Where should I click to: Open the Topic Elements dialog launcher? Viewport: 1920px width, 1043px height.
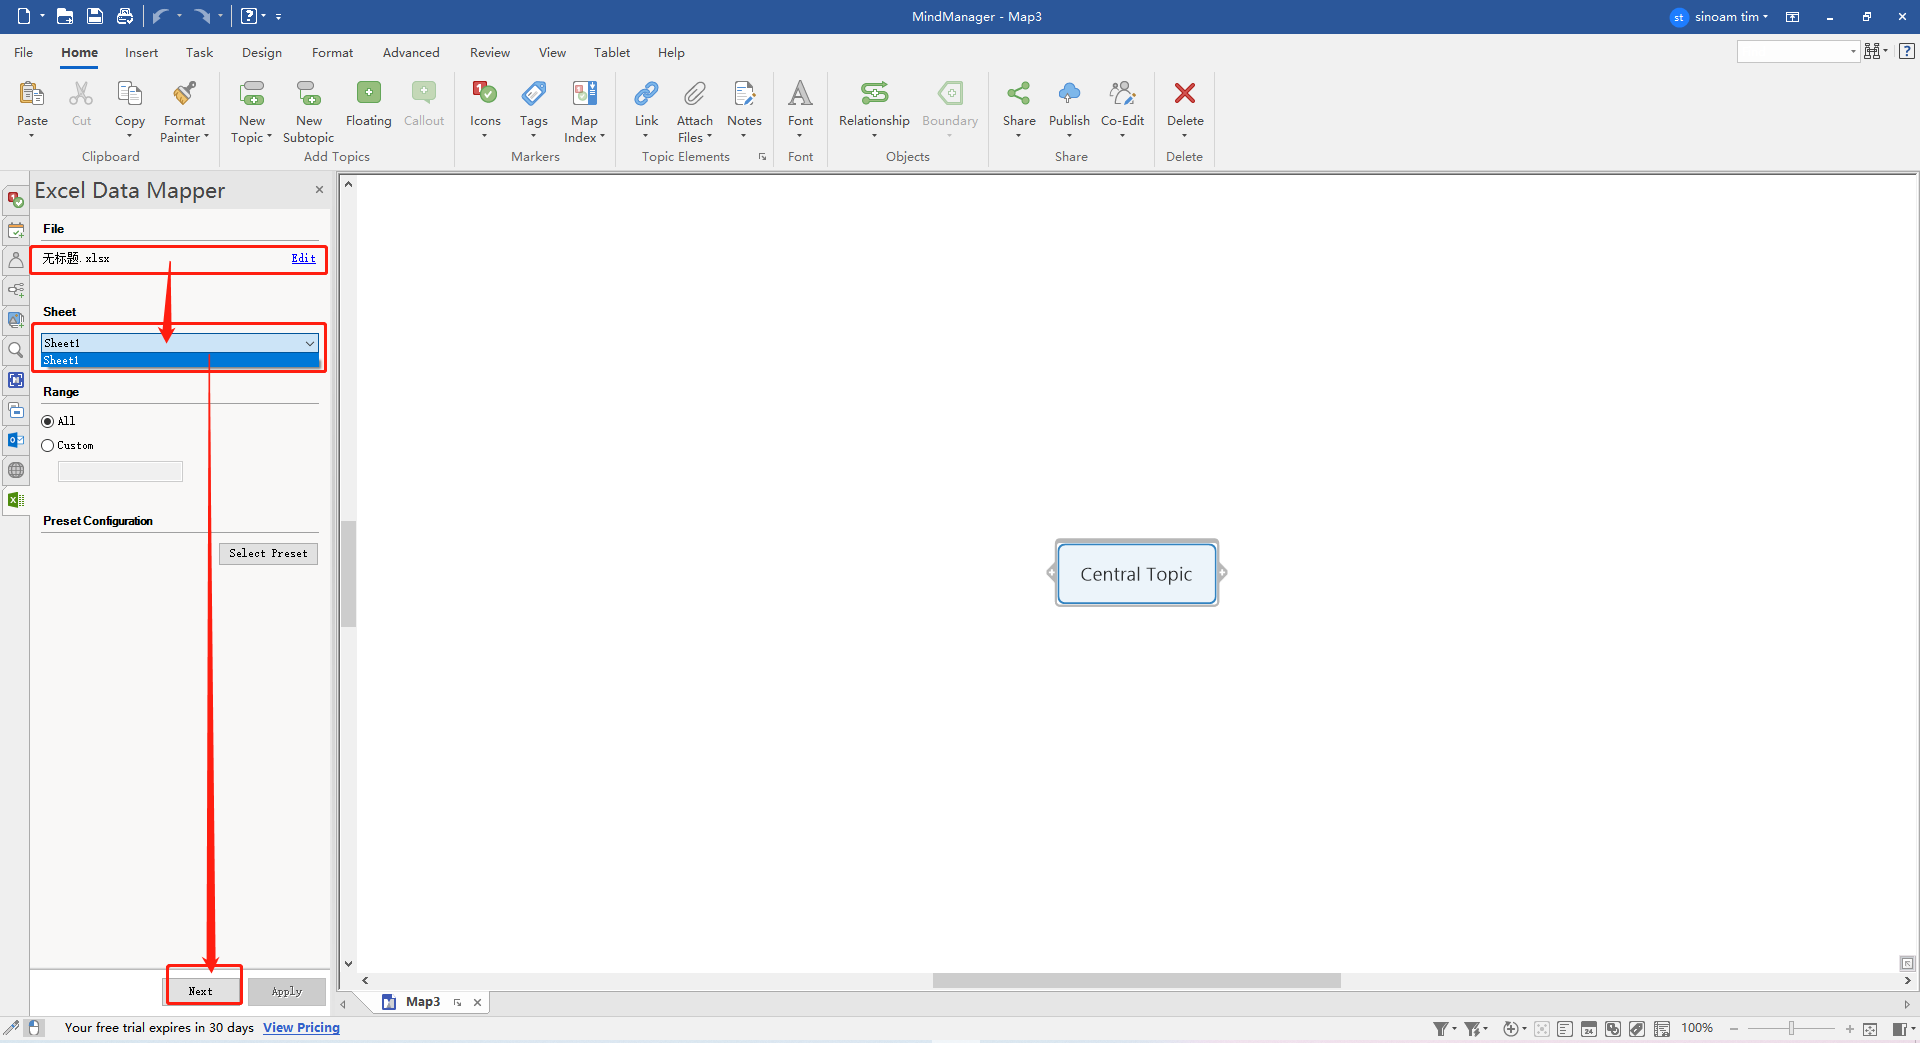point(762,157)
